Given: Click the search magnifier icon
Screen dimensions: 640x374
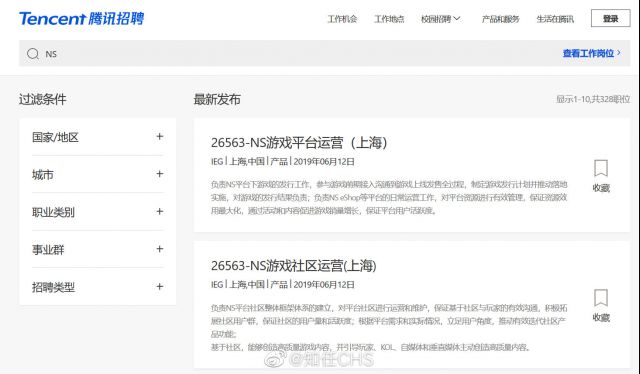Looking at the screenshot, I should [x=33, y=53].
